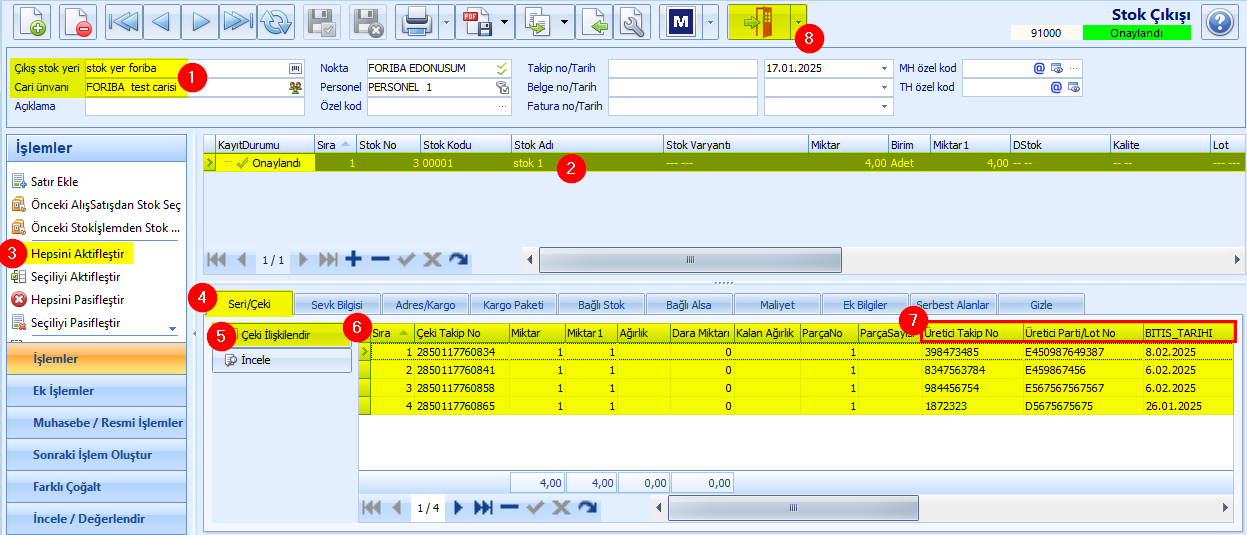Remove row with minus in upper grid navigator
The height and width of the screenshot is (535, 1247).
[380, 259]
